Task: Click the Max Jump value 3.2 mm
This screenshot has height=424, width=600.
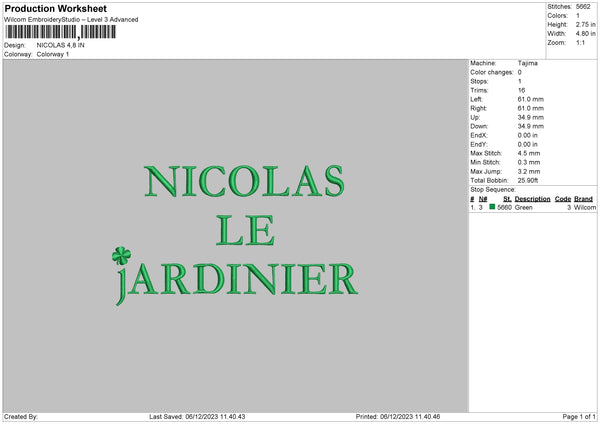Action: (529, 172)
